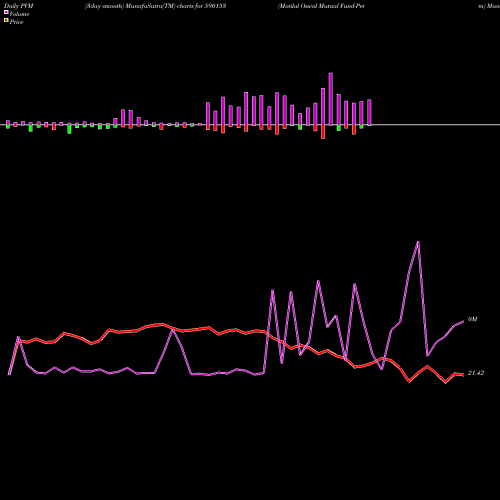Click the end of the red price line
Image resolution: width=500 pixels, height=500 pixels.
(463, 375)
